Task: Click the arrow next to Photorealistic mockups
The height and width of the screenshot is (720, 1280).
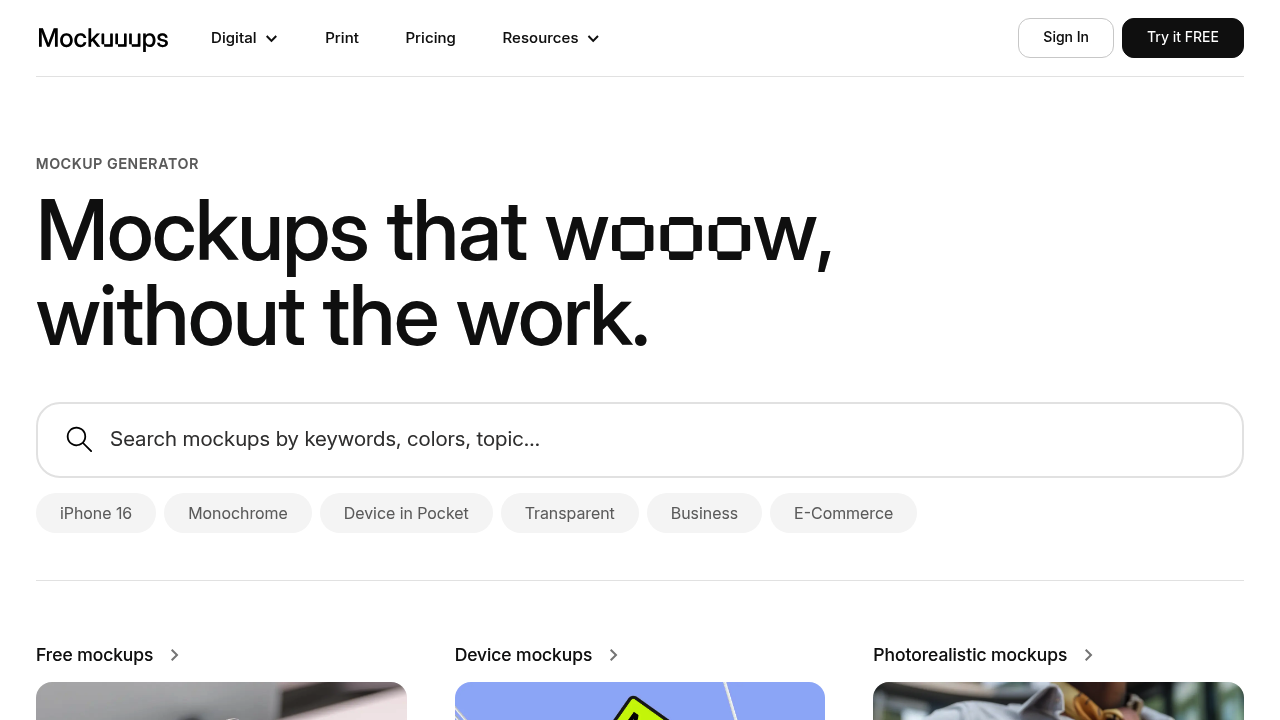Action: [x=1088, y=655]
